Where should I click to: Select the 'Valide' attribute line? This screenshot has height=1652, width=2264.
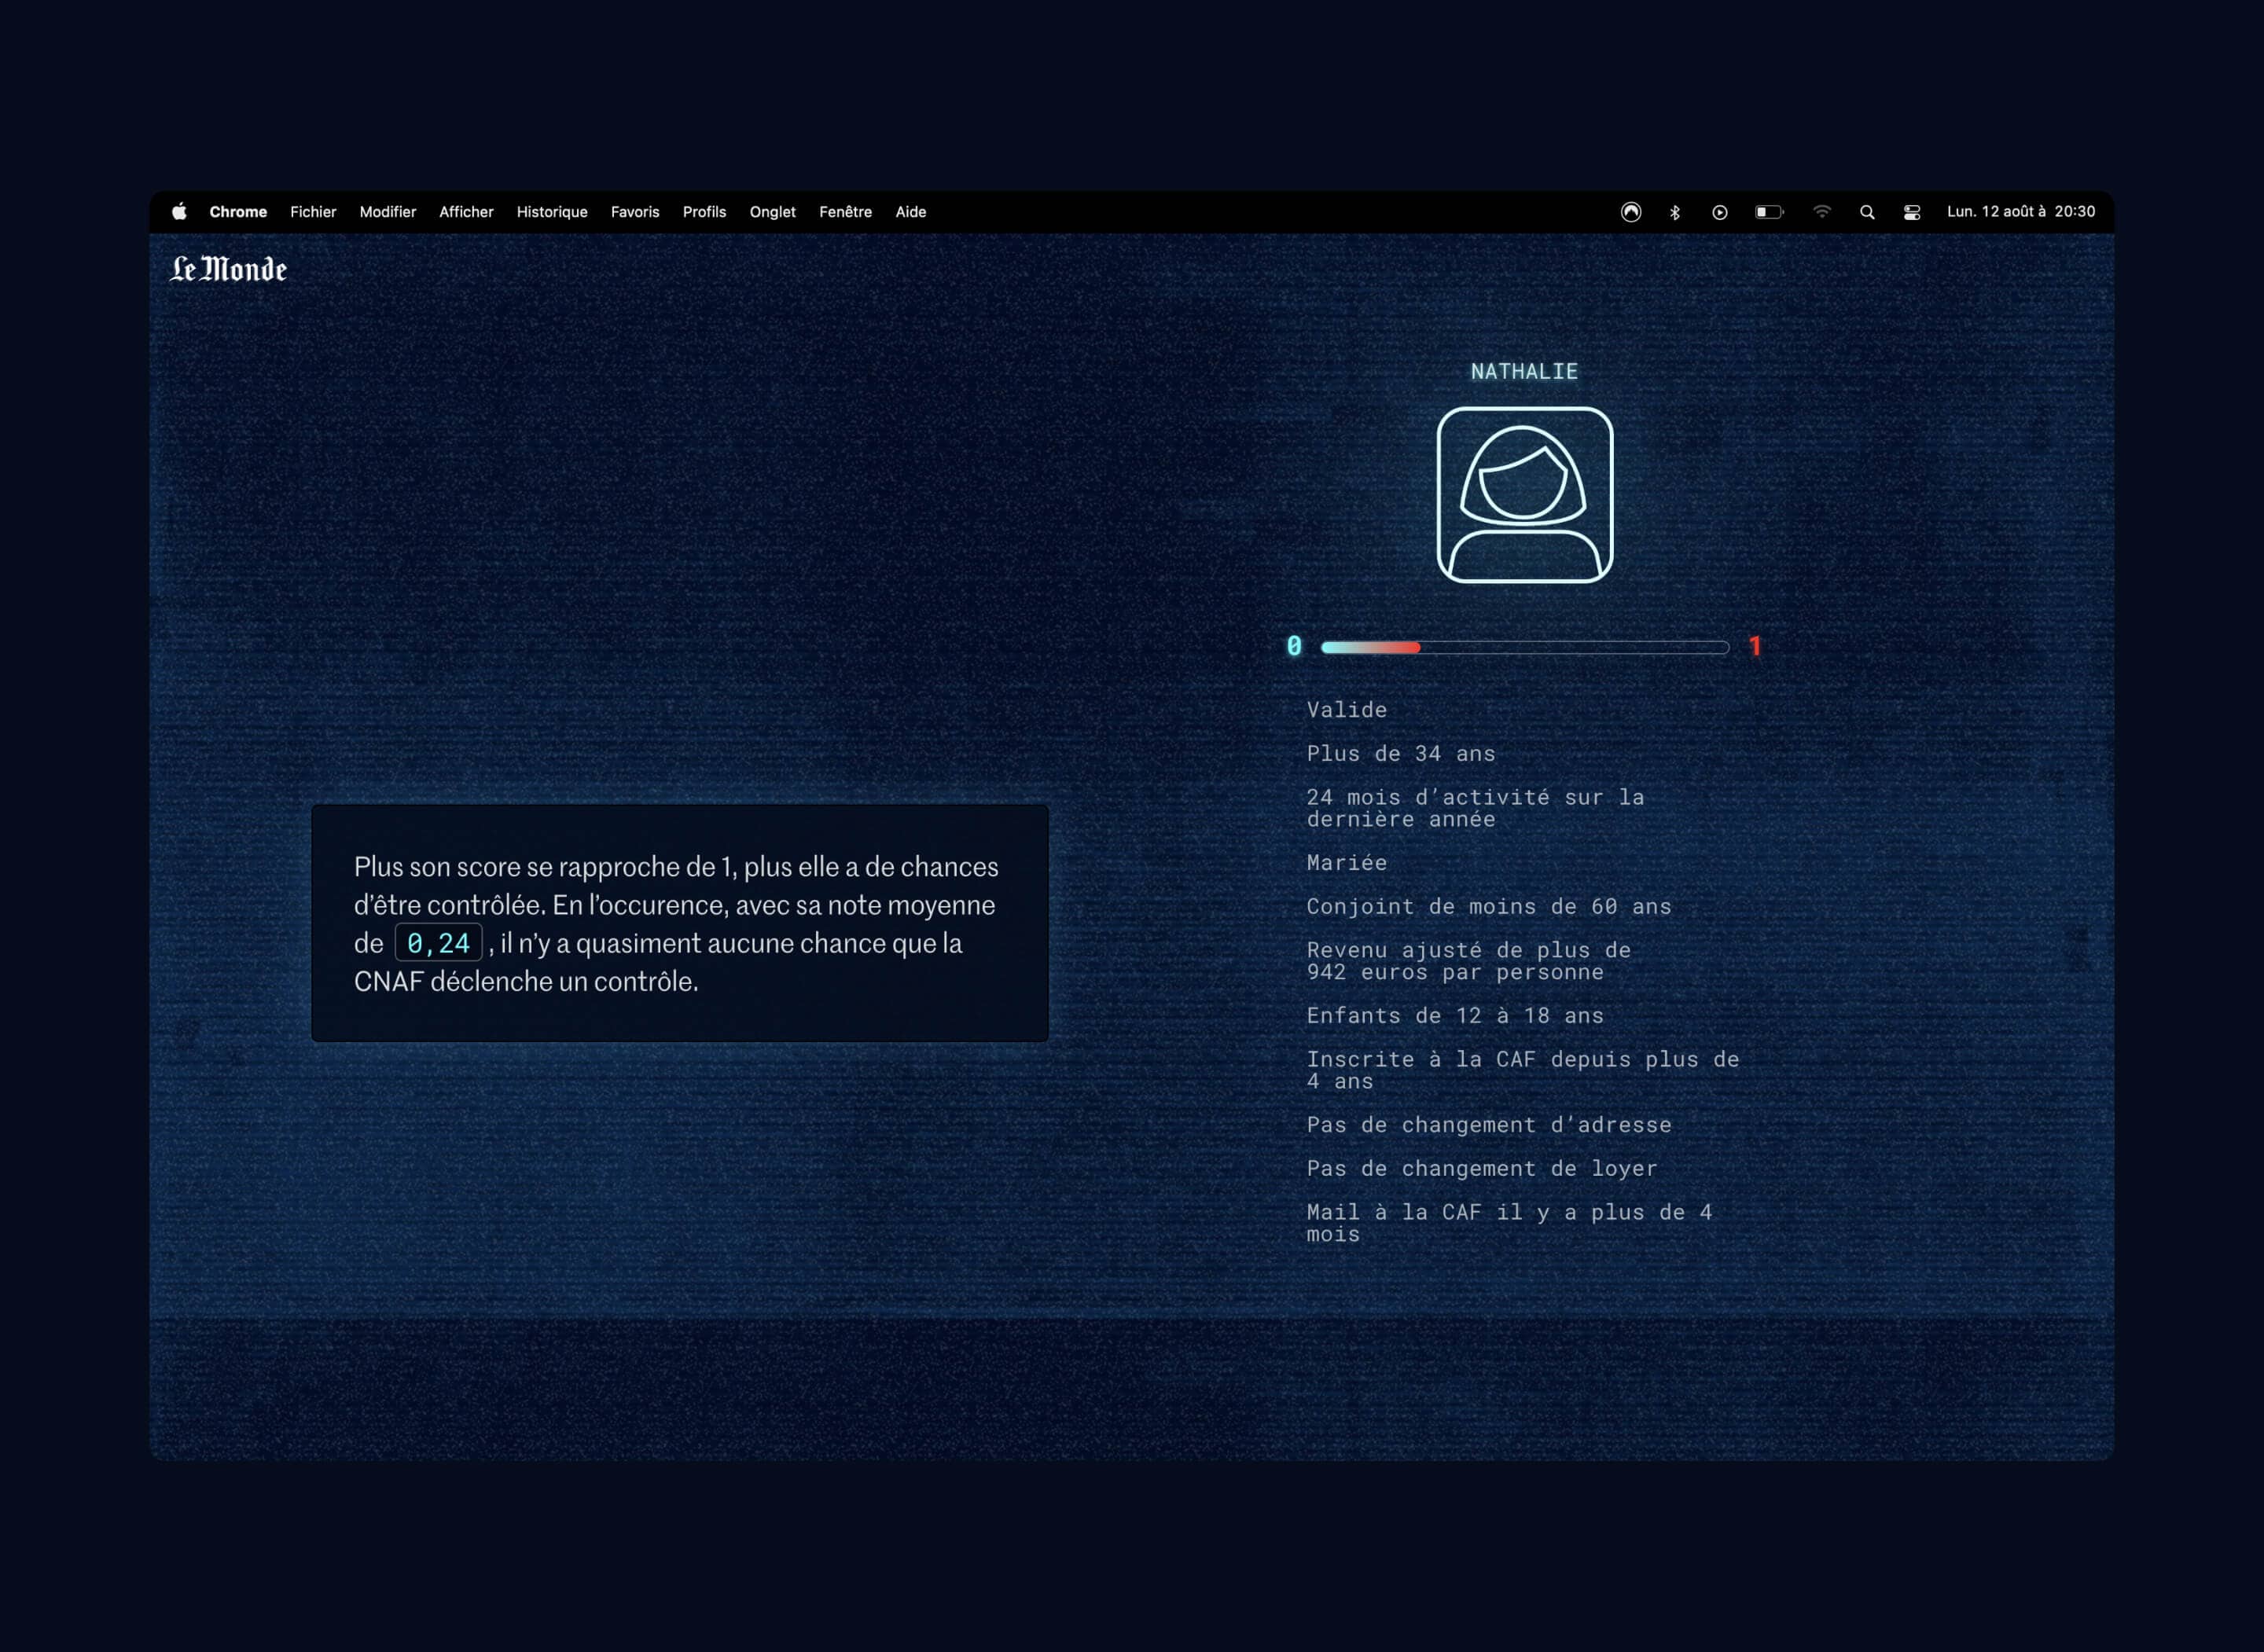1347,710
